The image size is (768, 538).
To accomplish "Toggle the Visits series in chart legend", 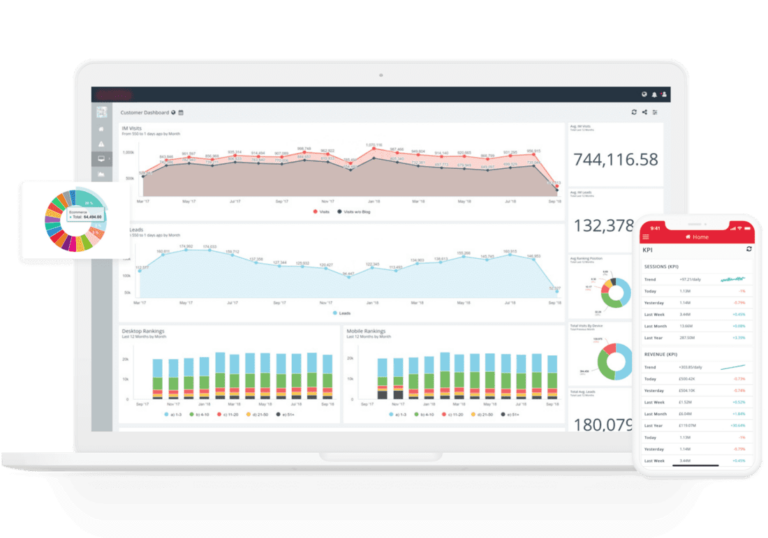I will tap(322, 212).
